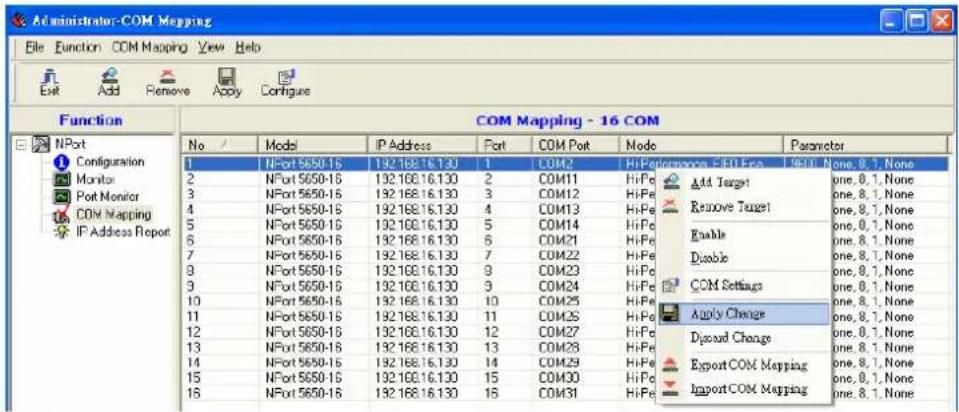This screenshot has height=412, width=959.
Task: Select the COM31 row
Action: point(566,394)
